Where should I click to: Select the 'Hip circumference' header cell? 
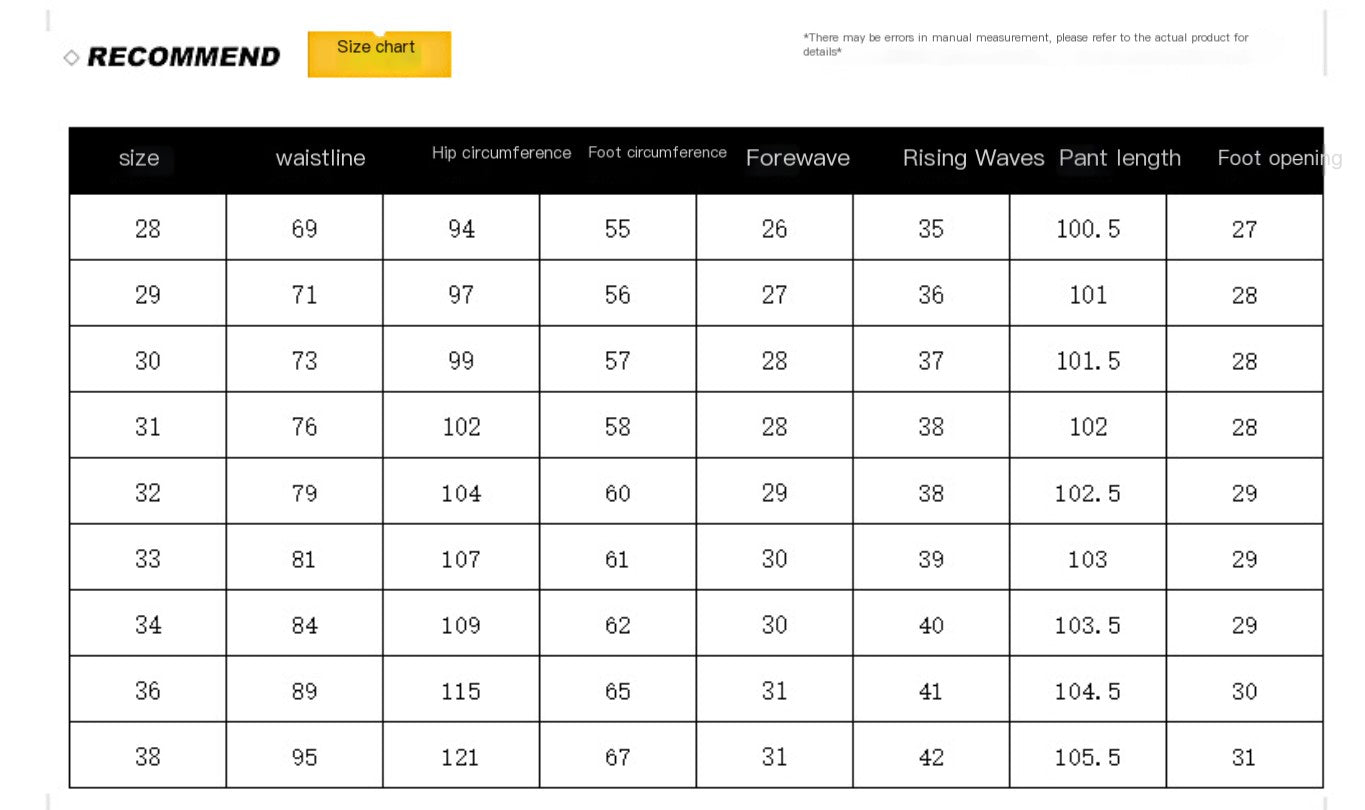pyautogui.click(x=501, y=153)
